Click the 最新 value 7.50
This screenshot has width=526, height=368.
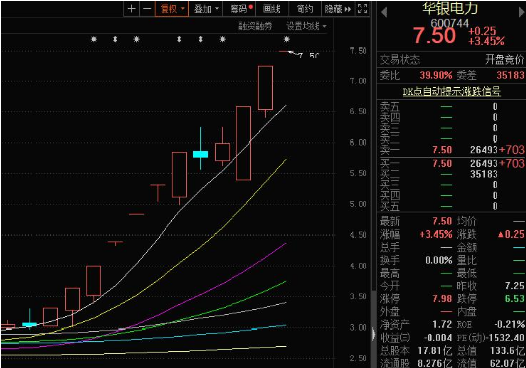(442, 221)
